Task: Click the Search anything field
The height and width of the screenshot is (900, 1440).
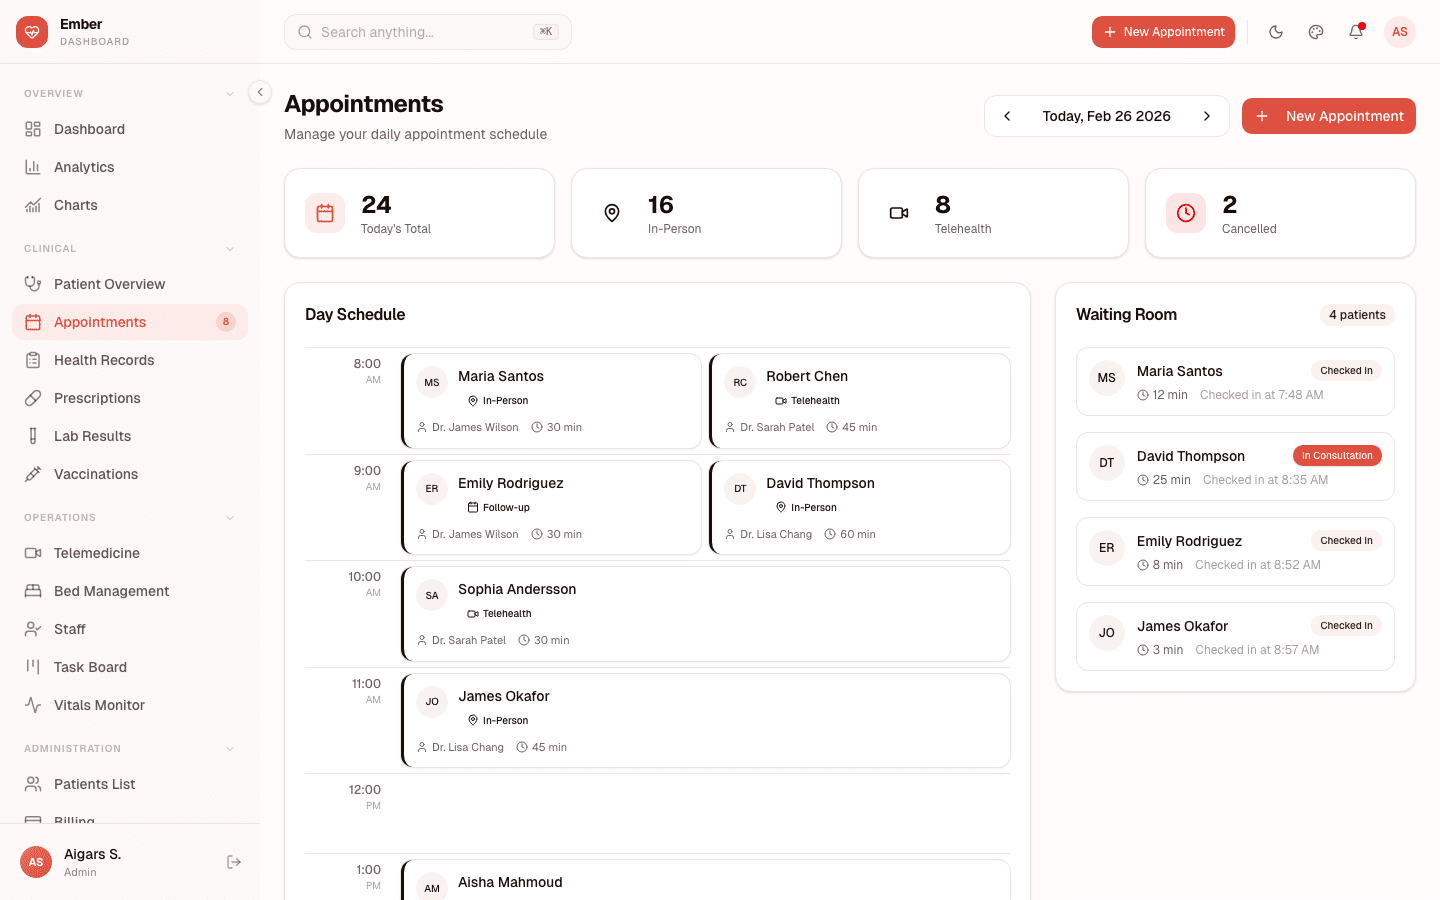Action: 427,32
